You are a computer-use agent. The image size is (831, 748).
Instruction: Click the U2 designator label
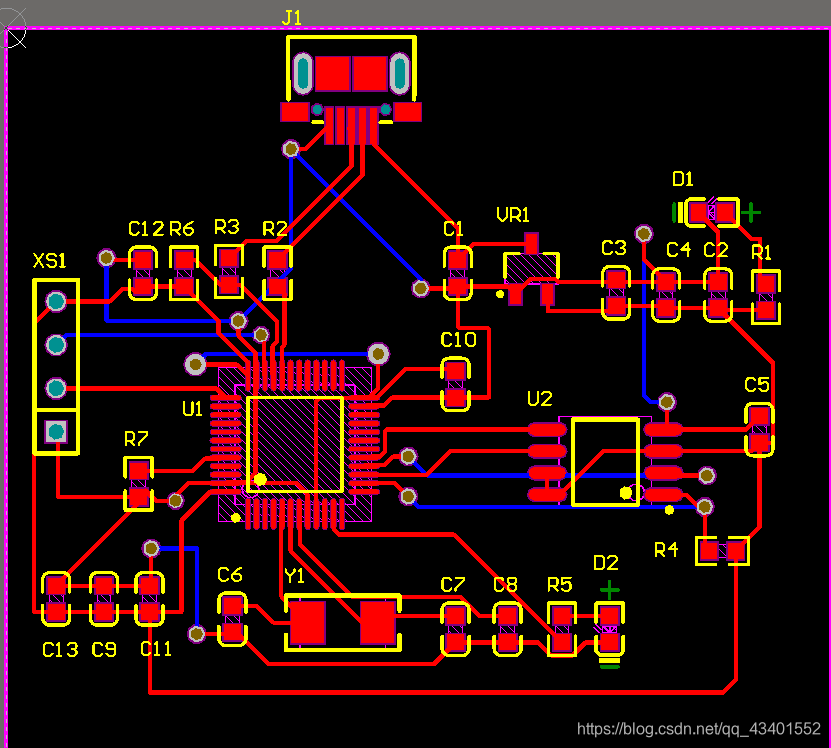coord(540,399)
